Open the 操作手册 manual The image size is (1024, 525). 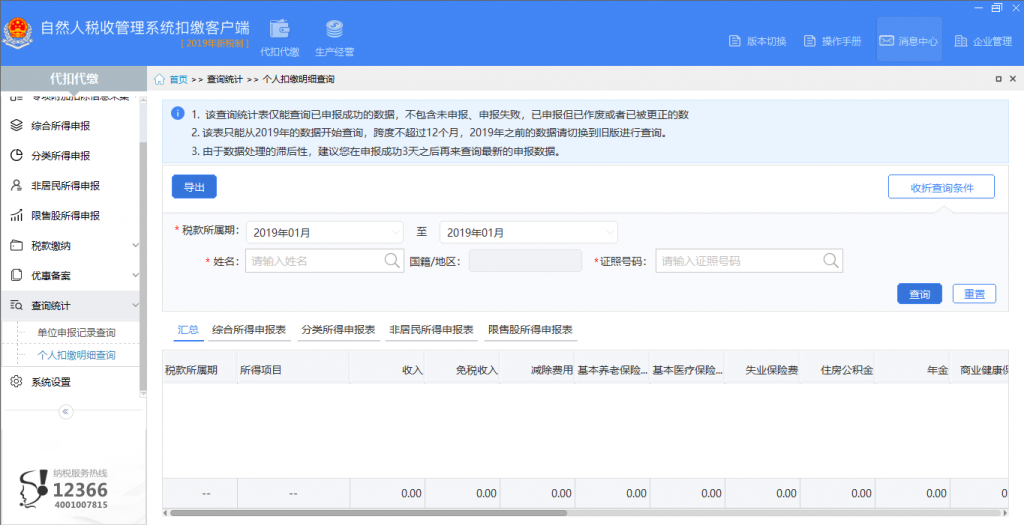tap(833, 41)
